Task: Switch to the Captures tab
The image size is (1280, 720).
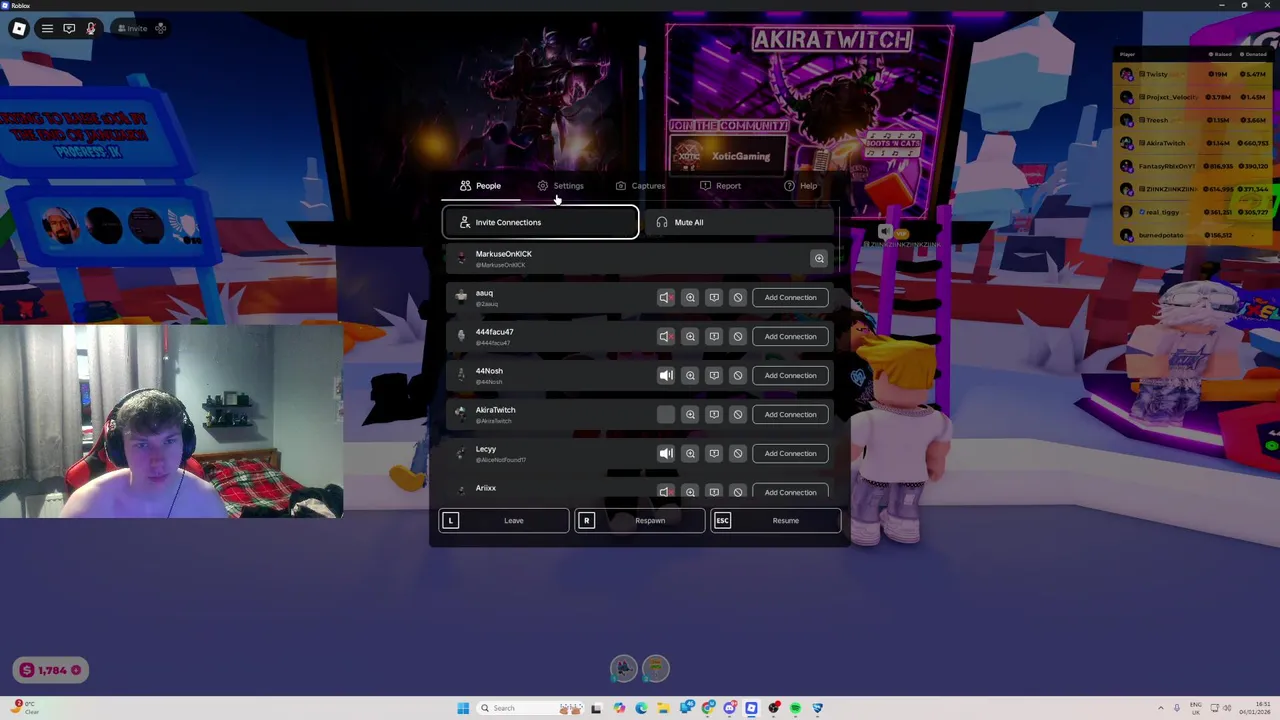Action: pos(640,186)
